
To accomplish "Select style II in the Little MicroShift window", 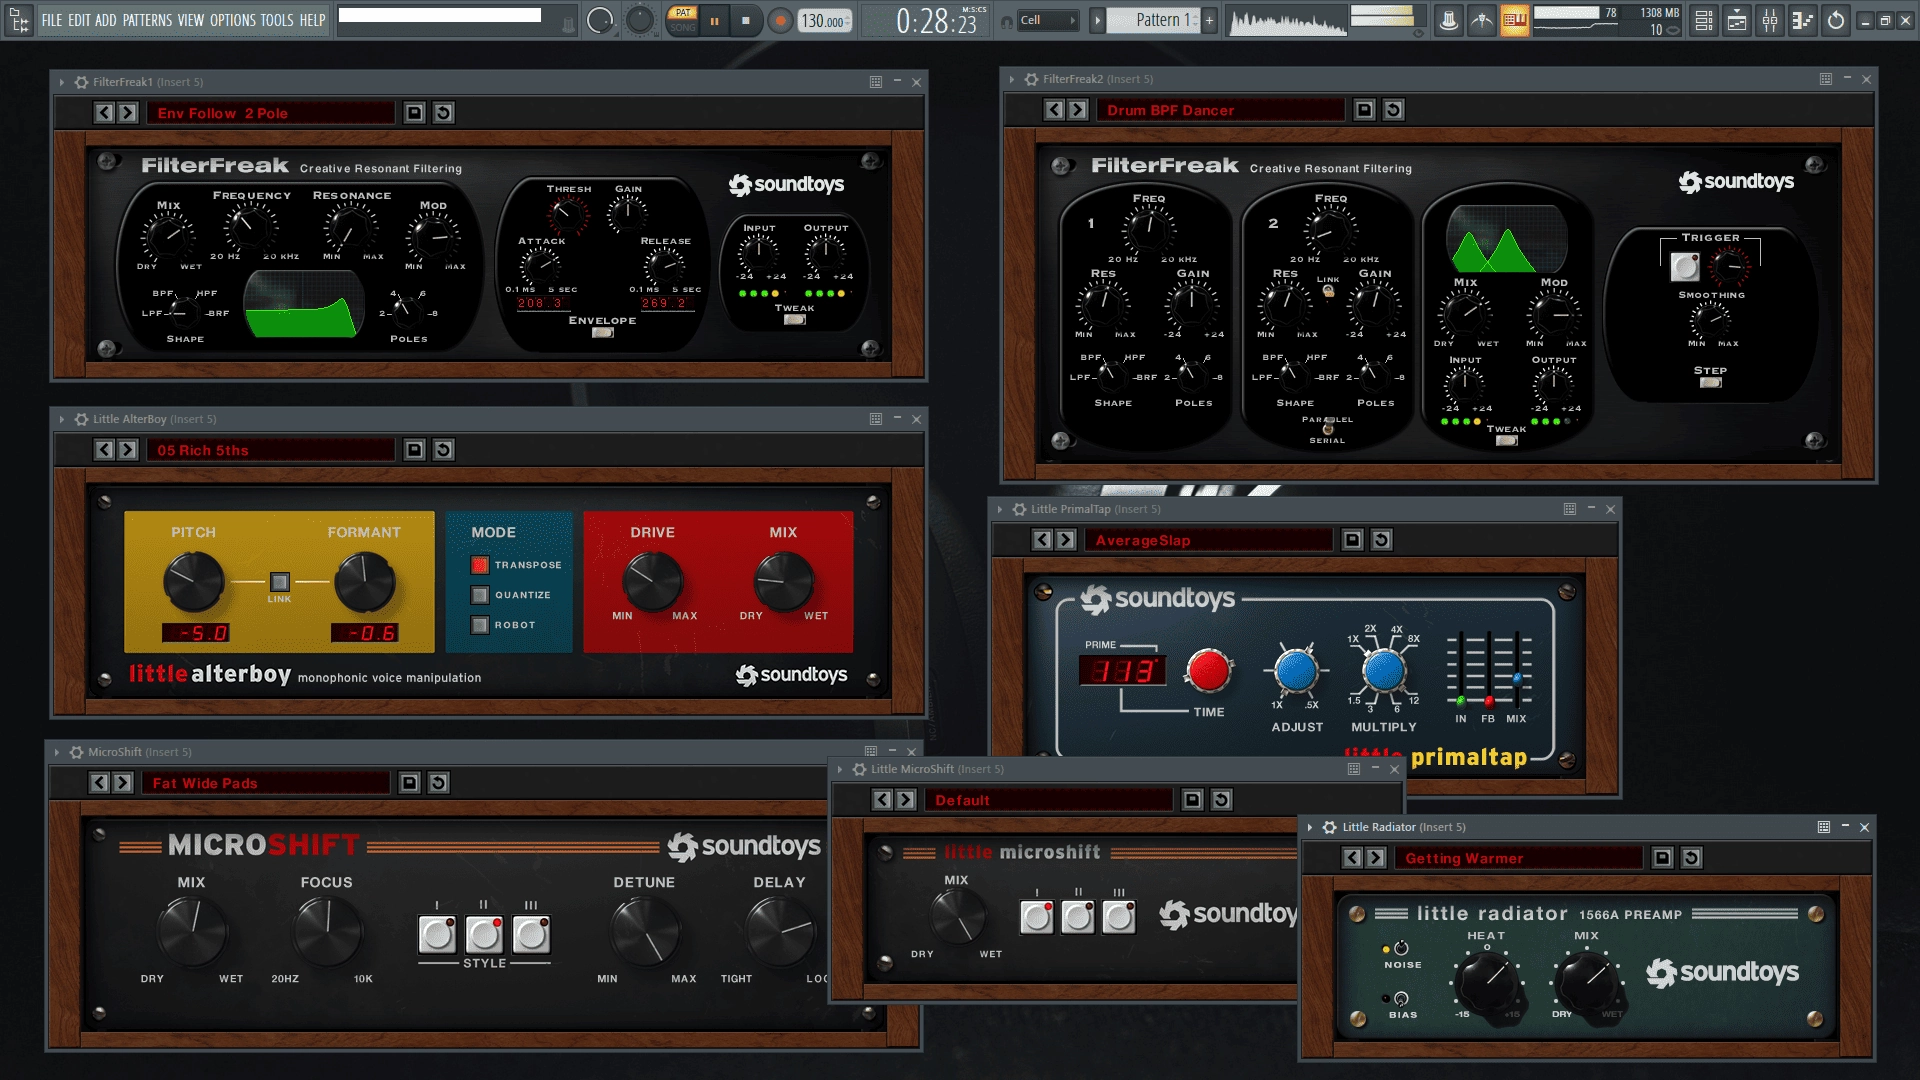I will pos(1078,917).
